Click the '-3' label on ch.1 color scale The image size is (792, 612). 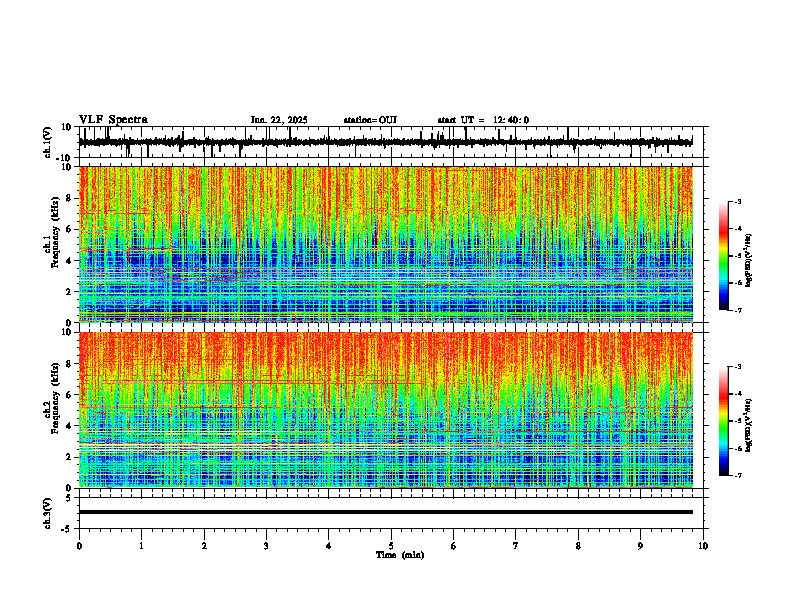coord(736,201)
